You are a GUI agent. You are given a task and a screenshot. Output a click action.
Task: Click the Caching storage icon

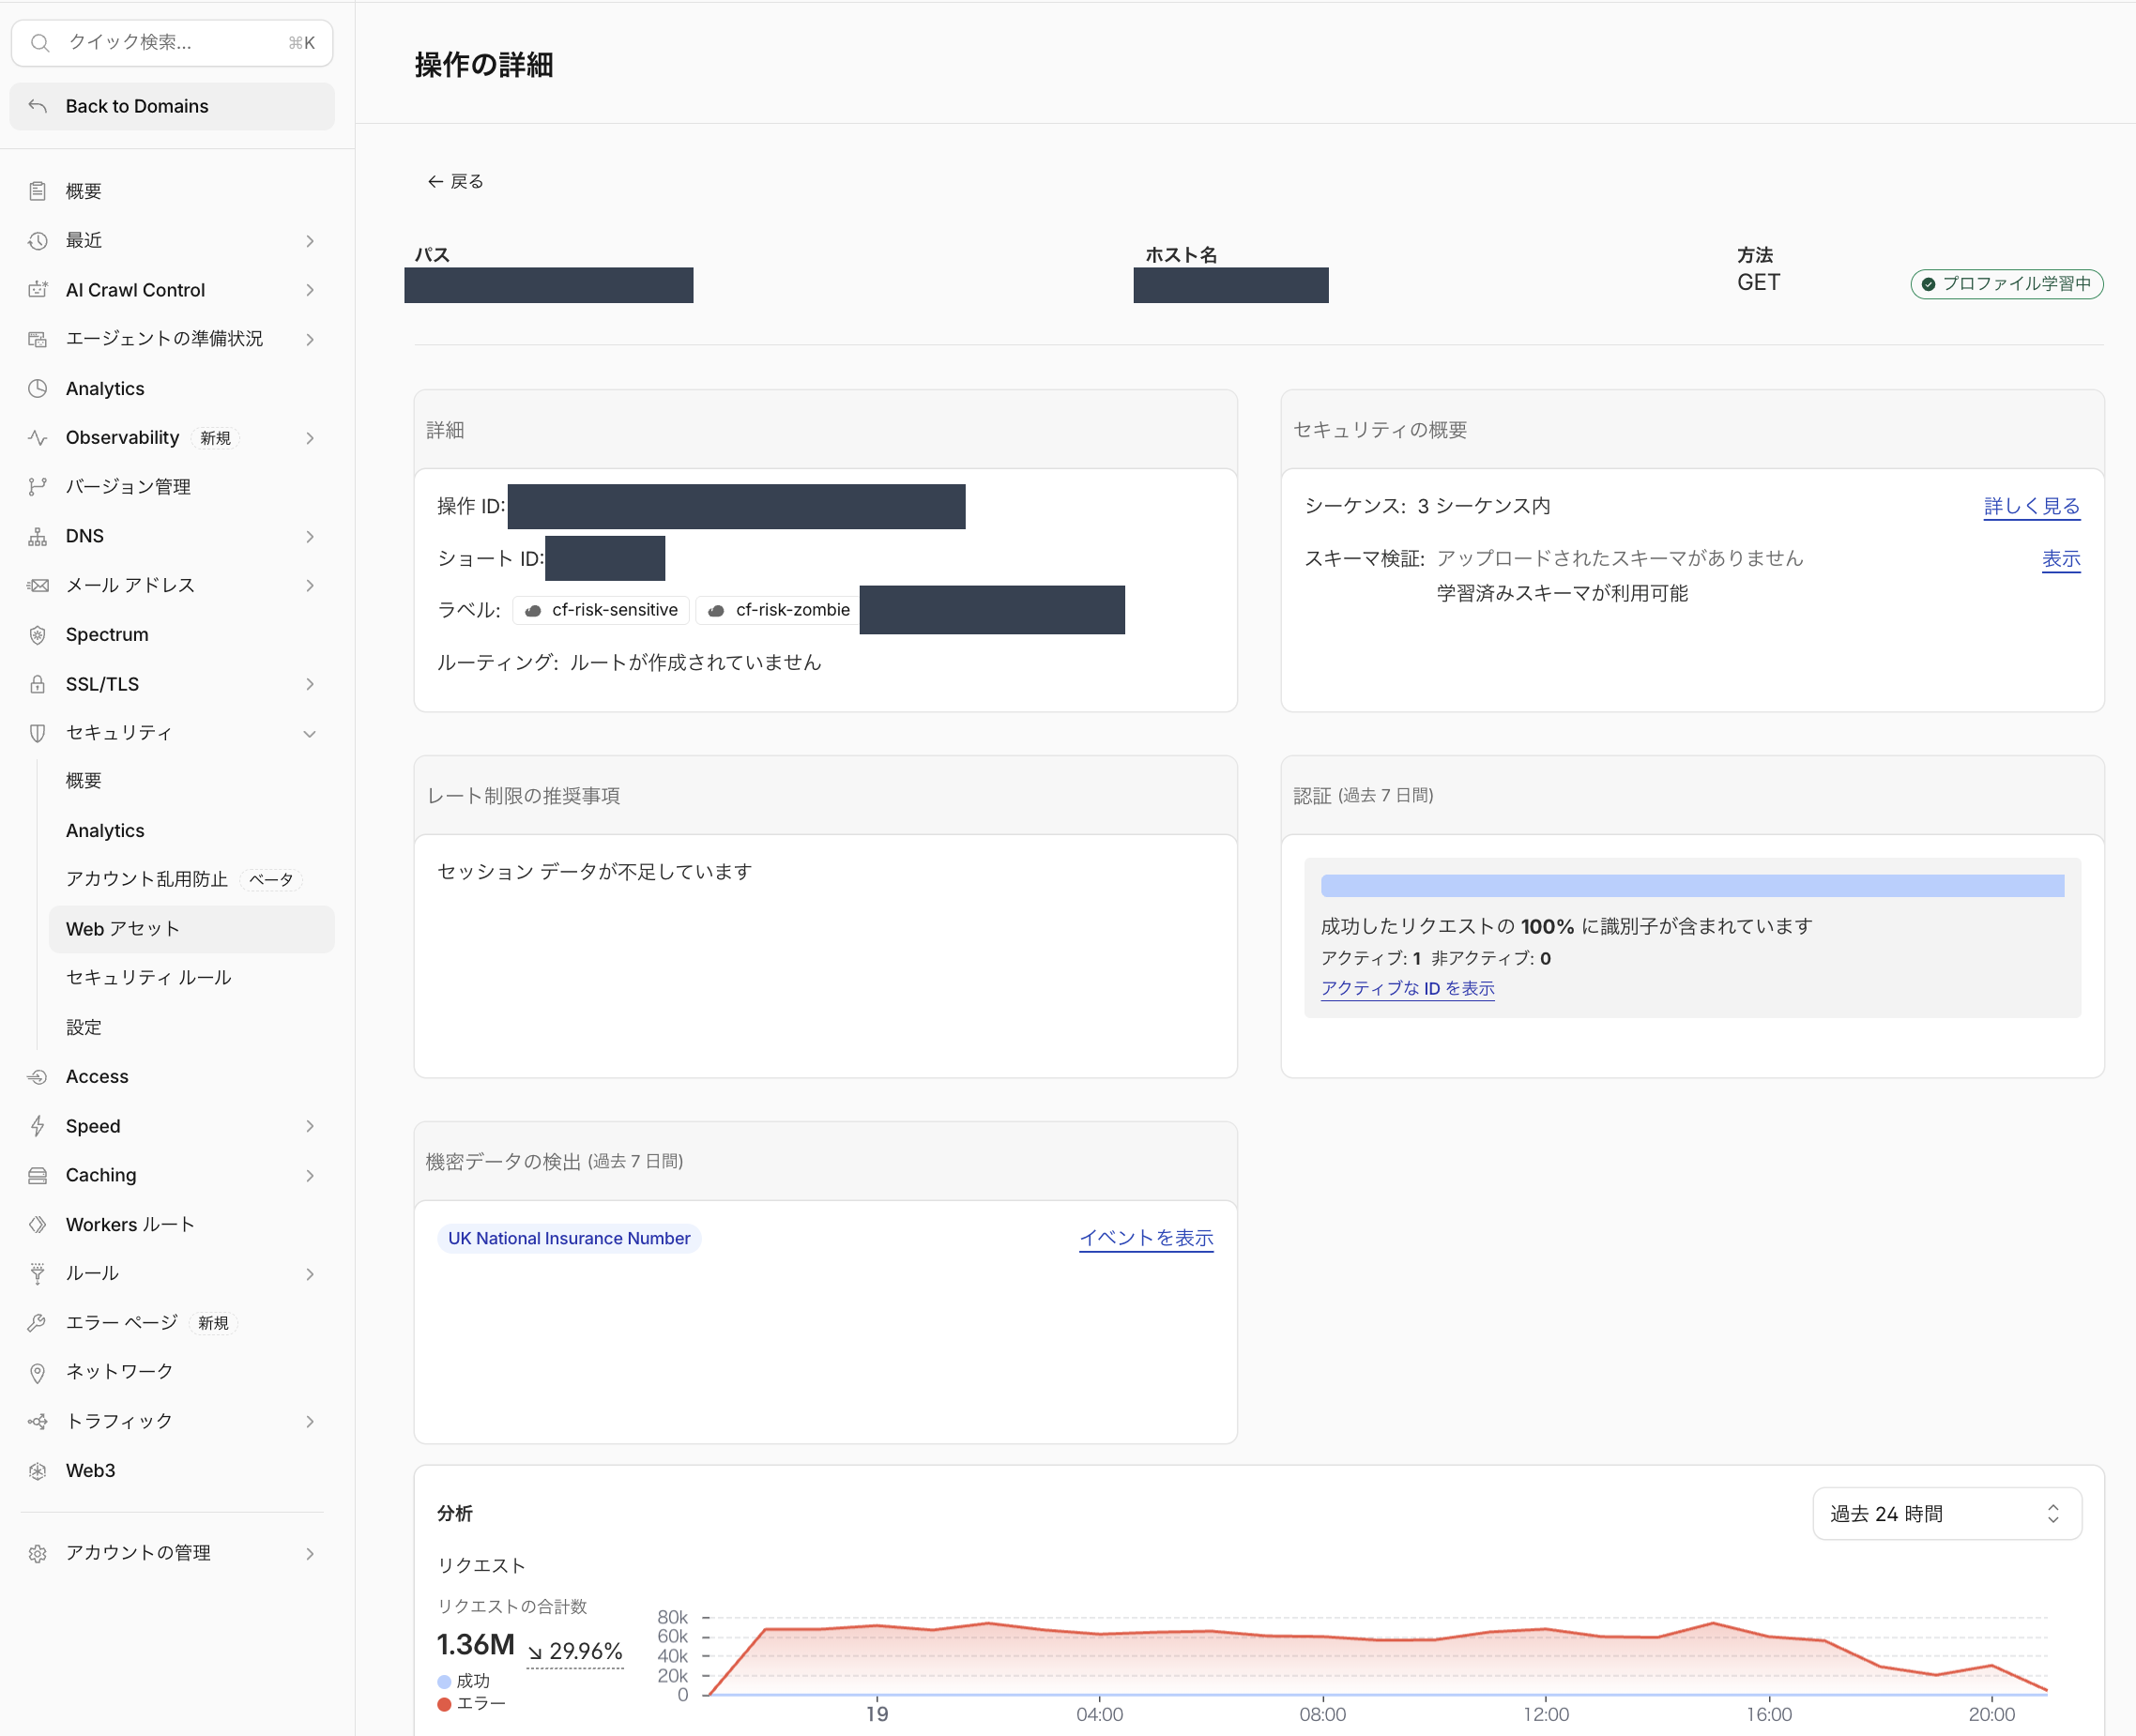(38, 1175)
